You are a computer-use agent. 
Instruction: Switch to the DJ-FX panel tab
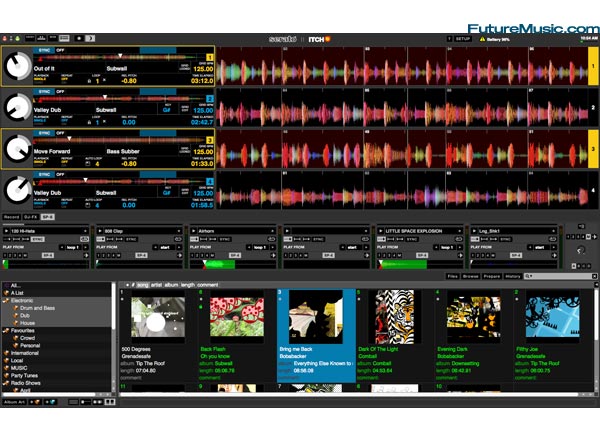point(31,217)
